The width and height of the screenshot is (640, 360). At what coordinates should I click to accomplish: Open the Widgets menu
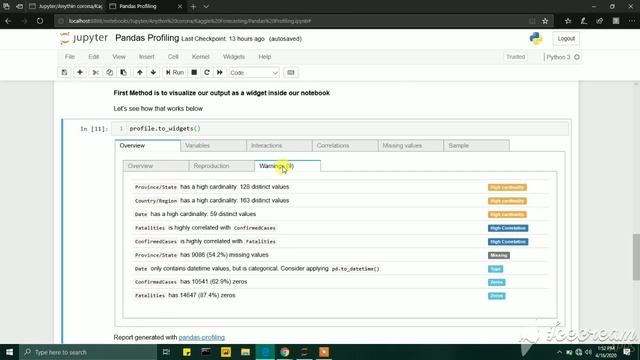234,57
